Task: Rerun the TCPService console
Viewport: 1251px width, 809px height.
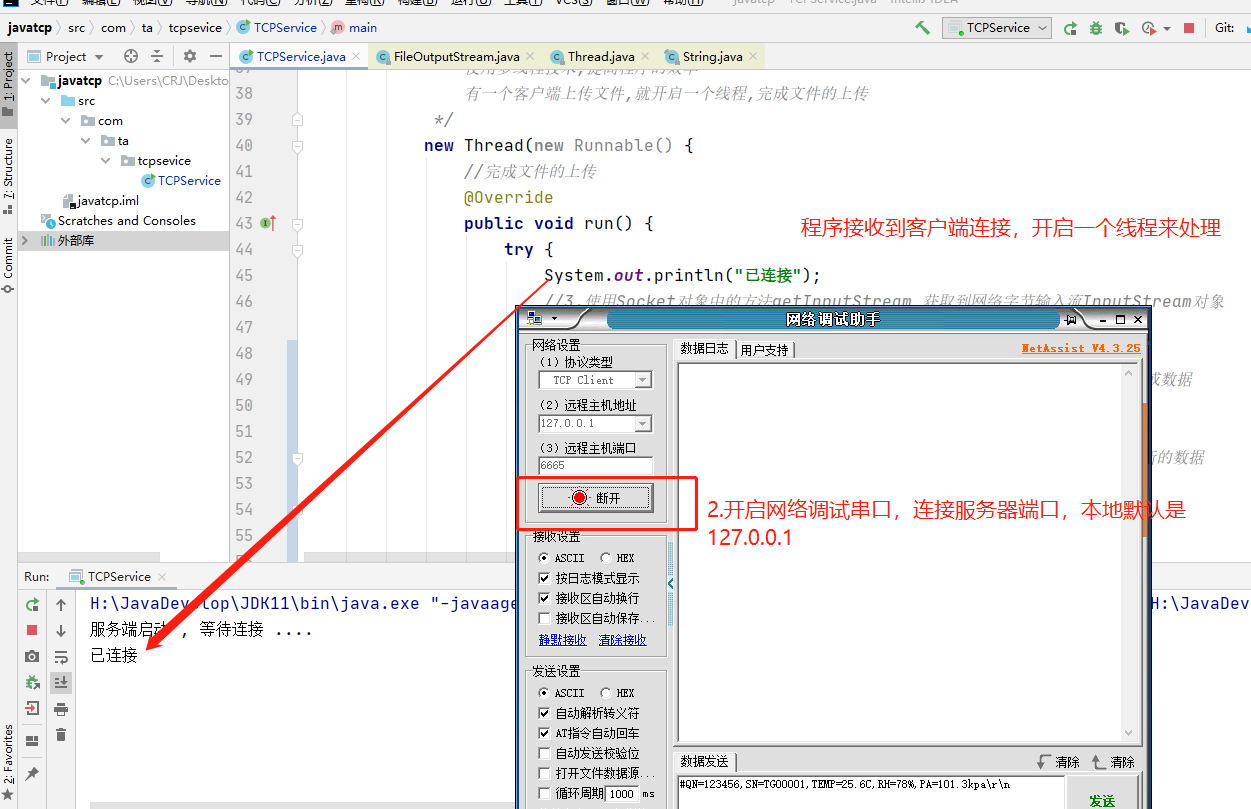Action: tap(31, 605)
